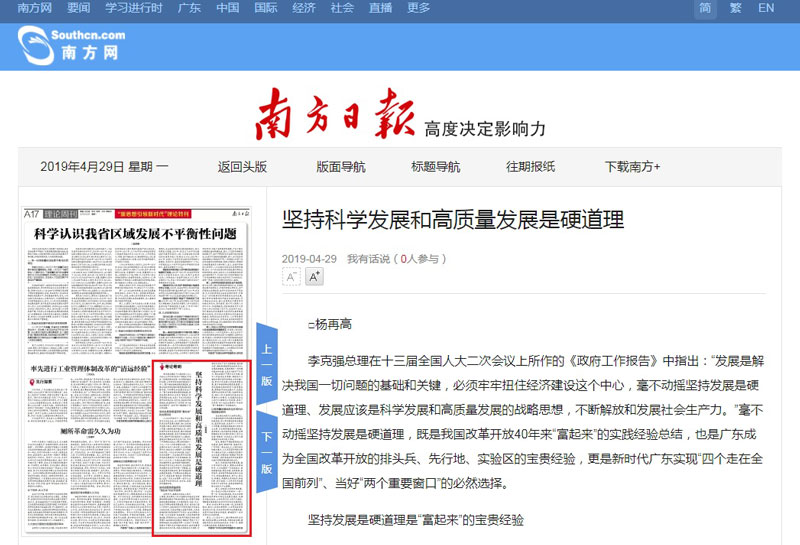Open the 国际 news section
The image size is (800, 545).
tap(266, 8)
